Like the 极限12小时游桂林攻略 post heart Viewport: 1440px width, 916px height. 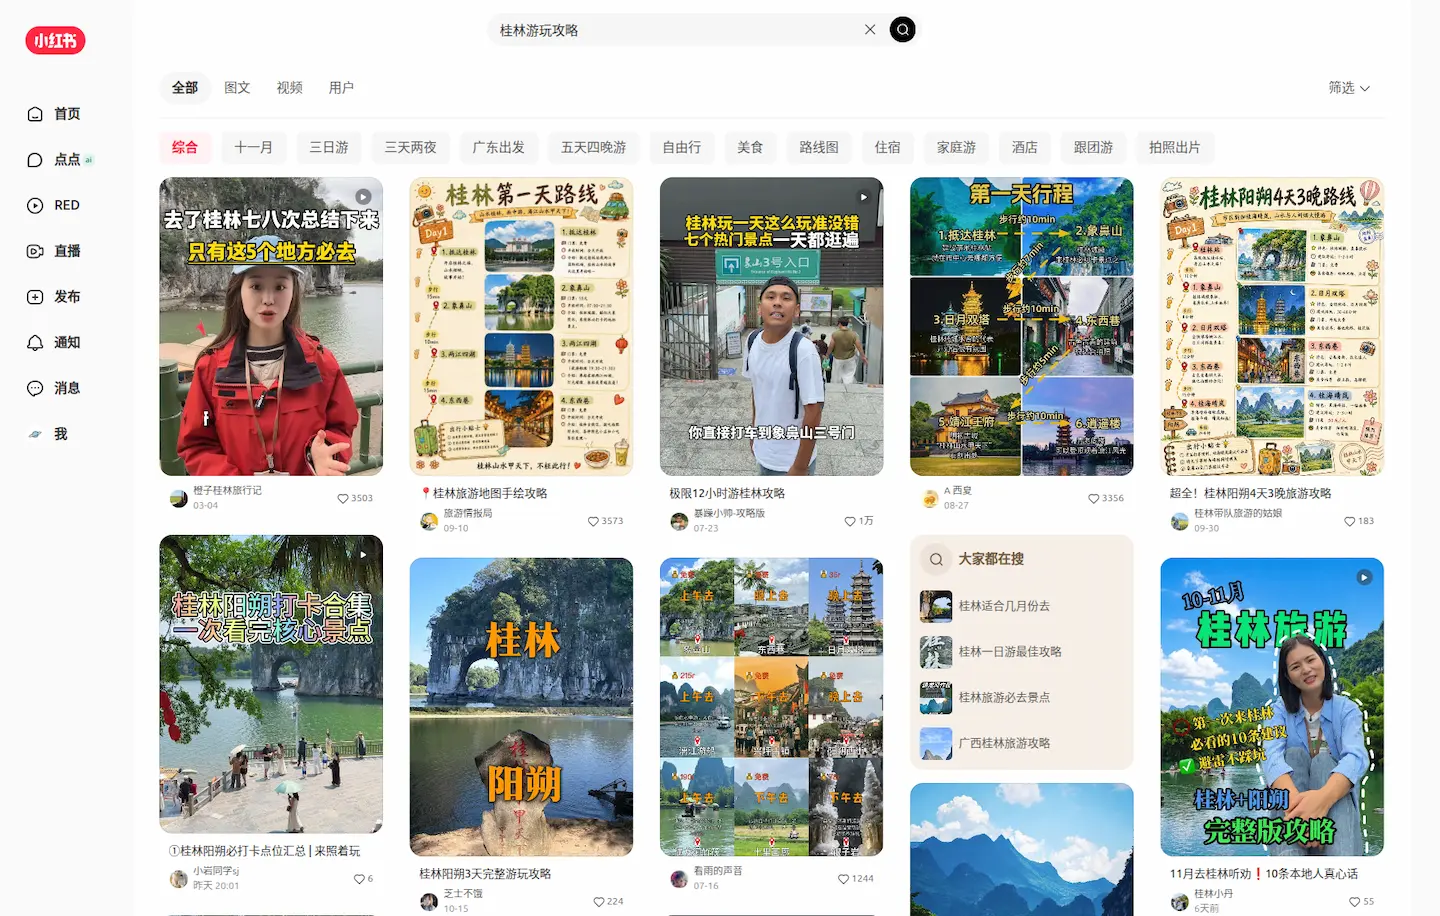(850, 521)
